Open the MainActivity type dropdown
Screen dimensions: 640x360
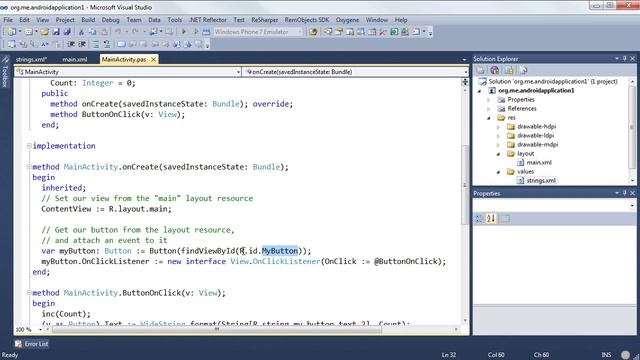coord(238,72)
